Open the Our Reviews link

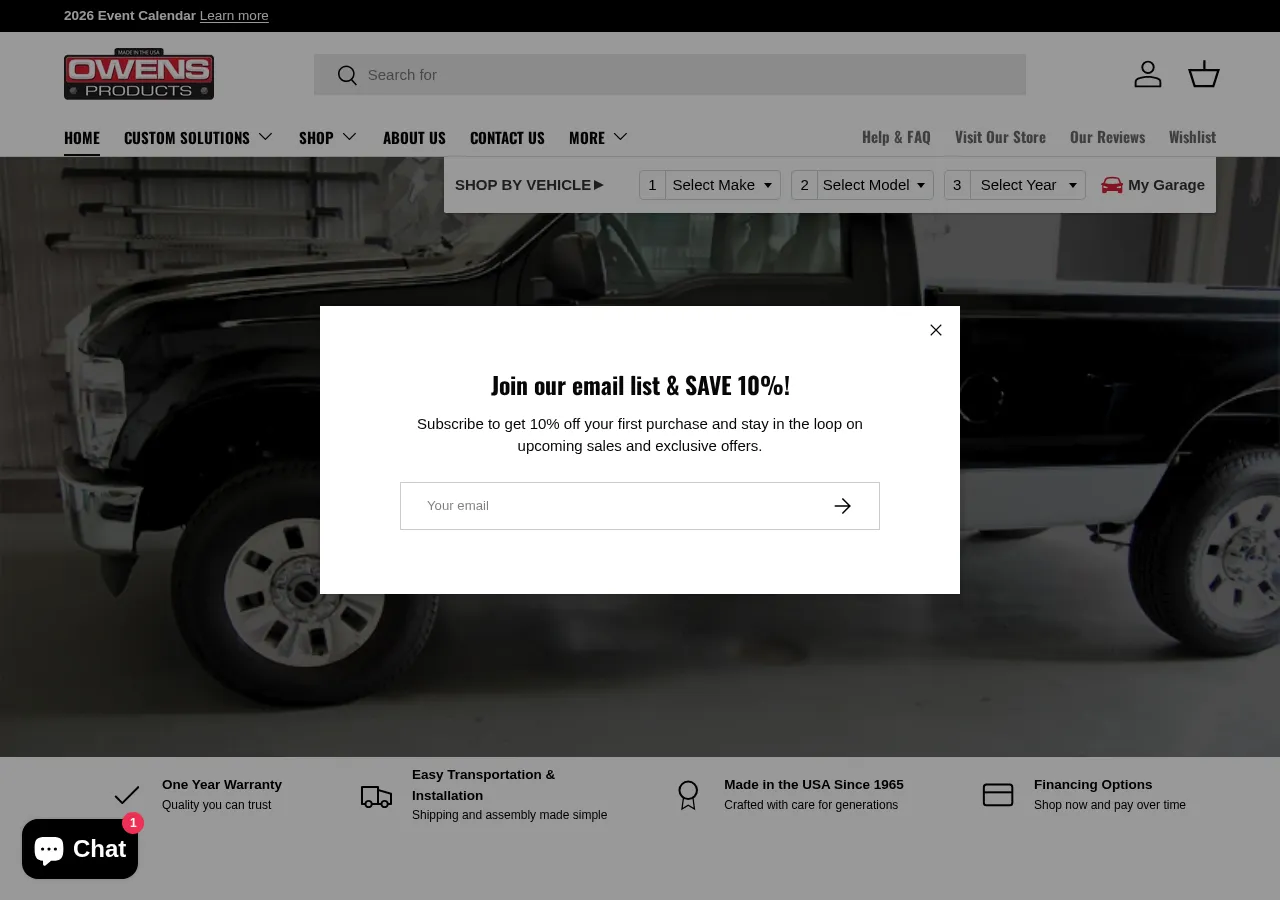pos(1107,137)
